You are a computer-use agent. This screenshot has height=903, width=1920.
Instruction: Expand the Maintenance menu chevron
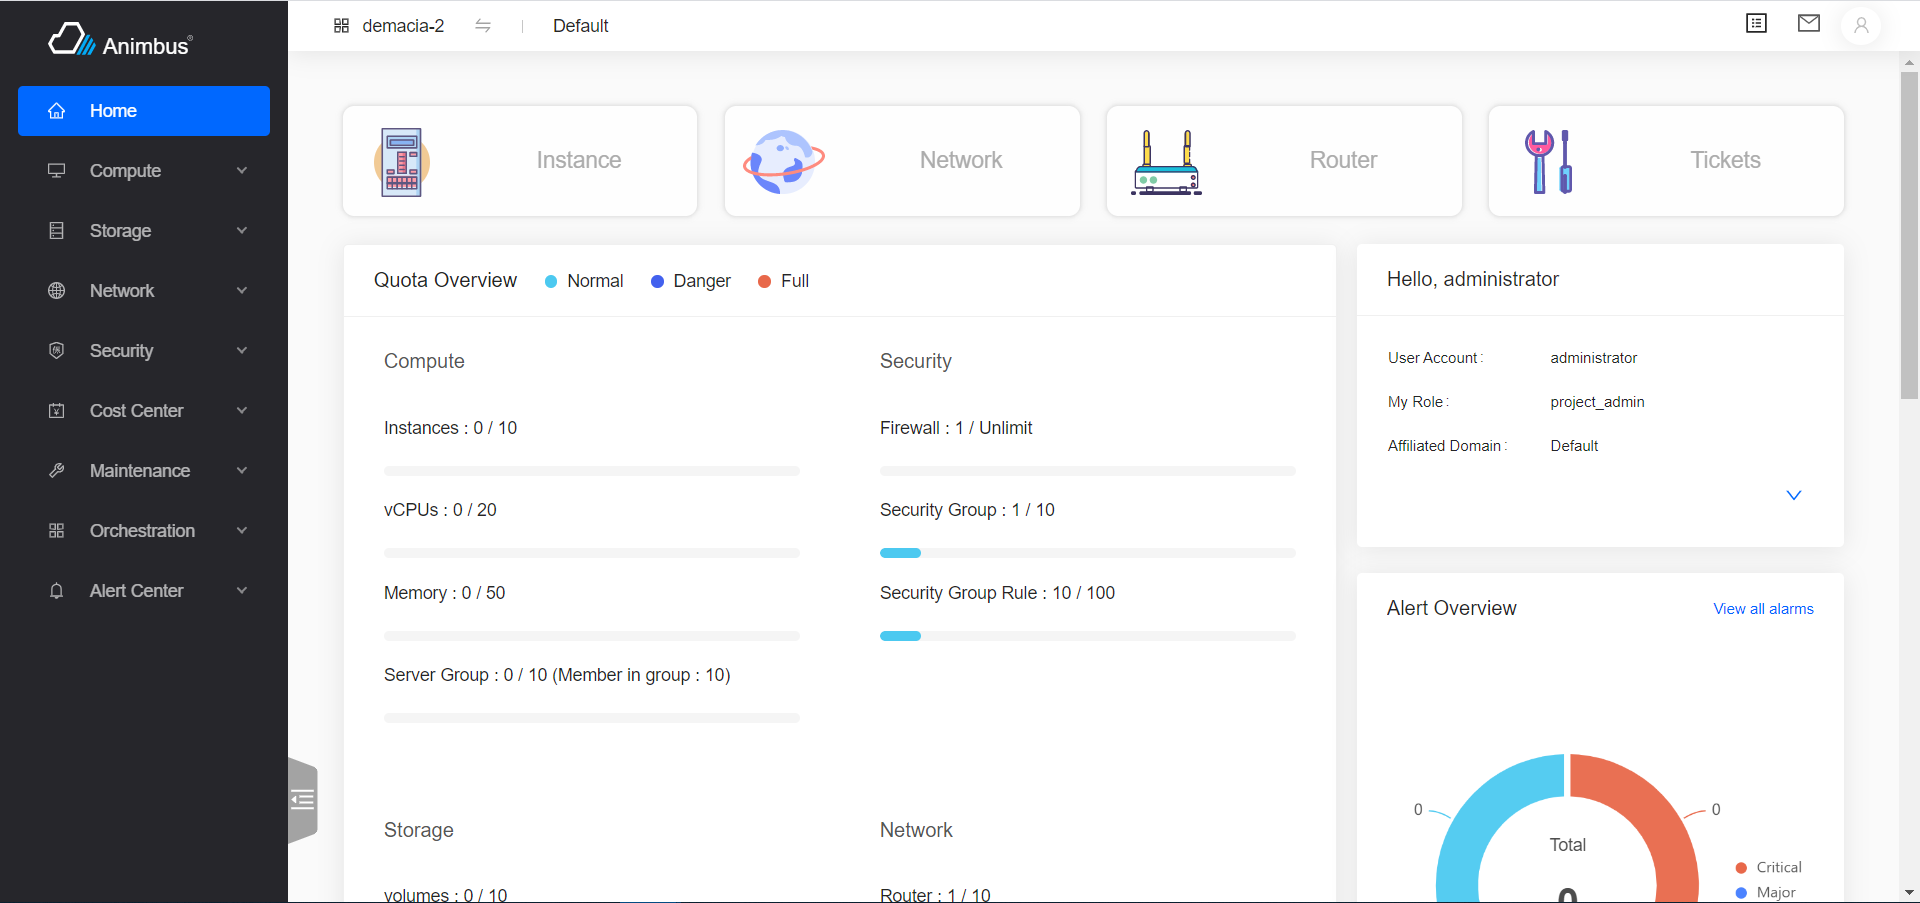pos(242,471)
